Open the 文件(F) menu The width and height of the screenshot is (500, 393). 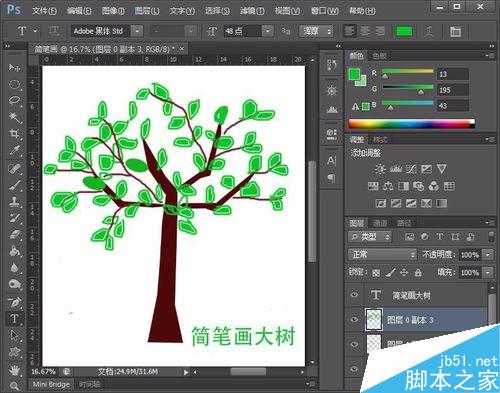coord(44,11)
